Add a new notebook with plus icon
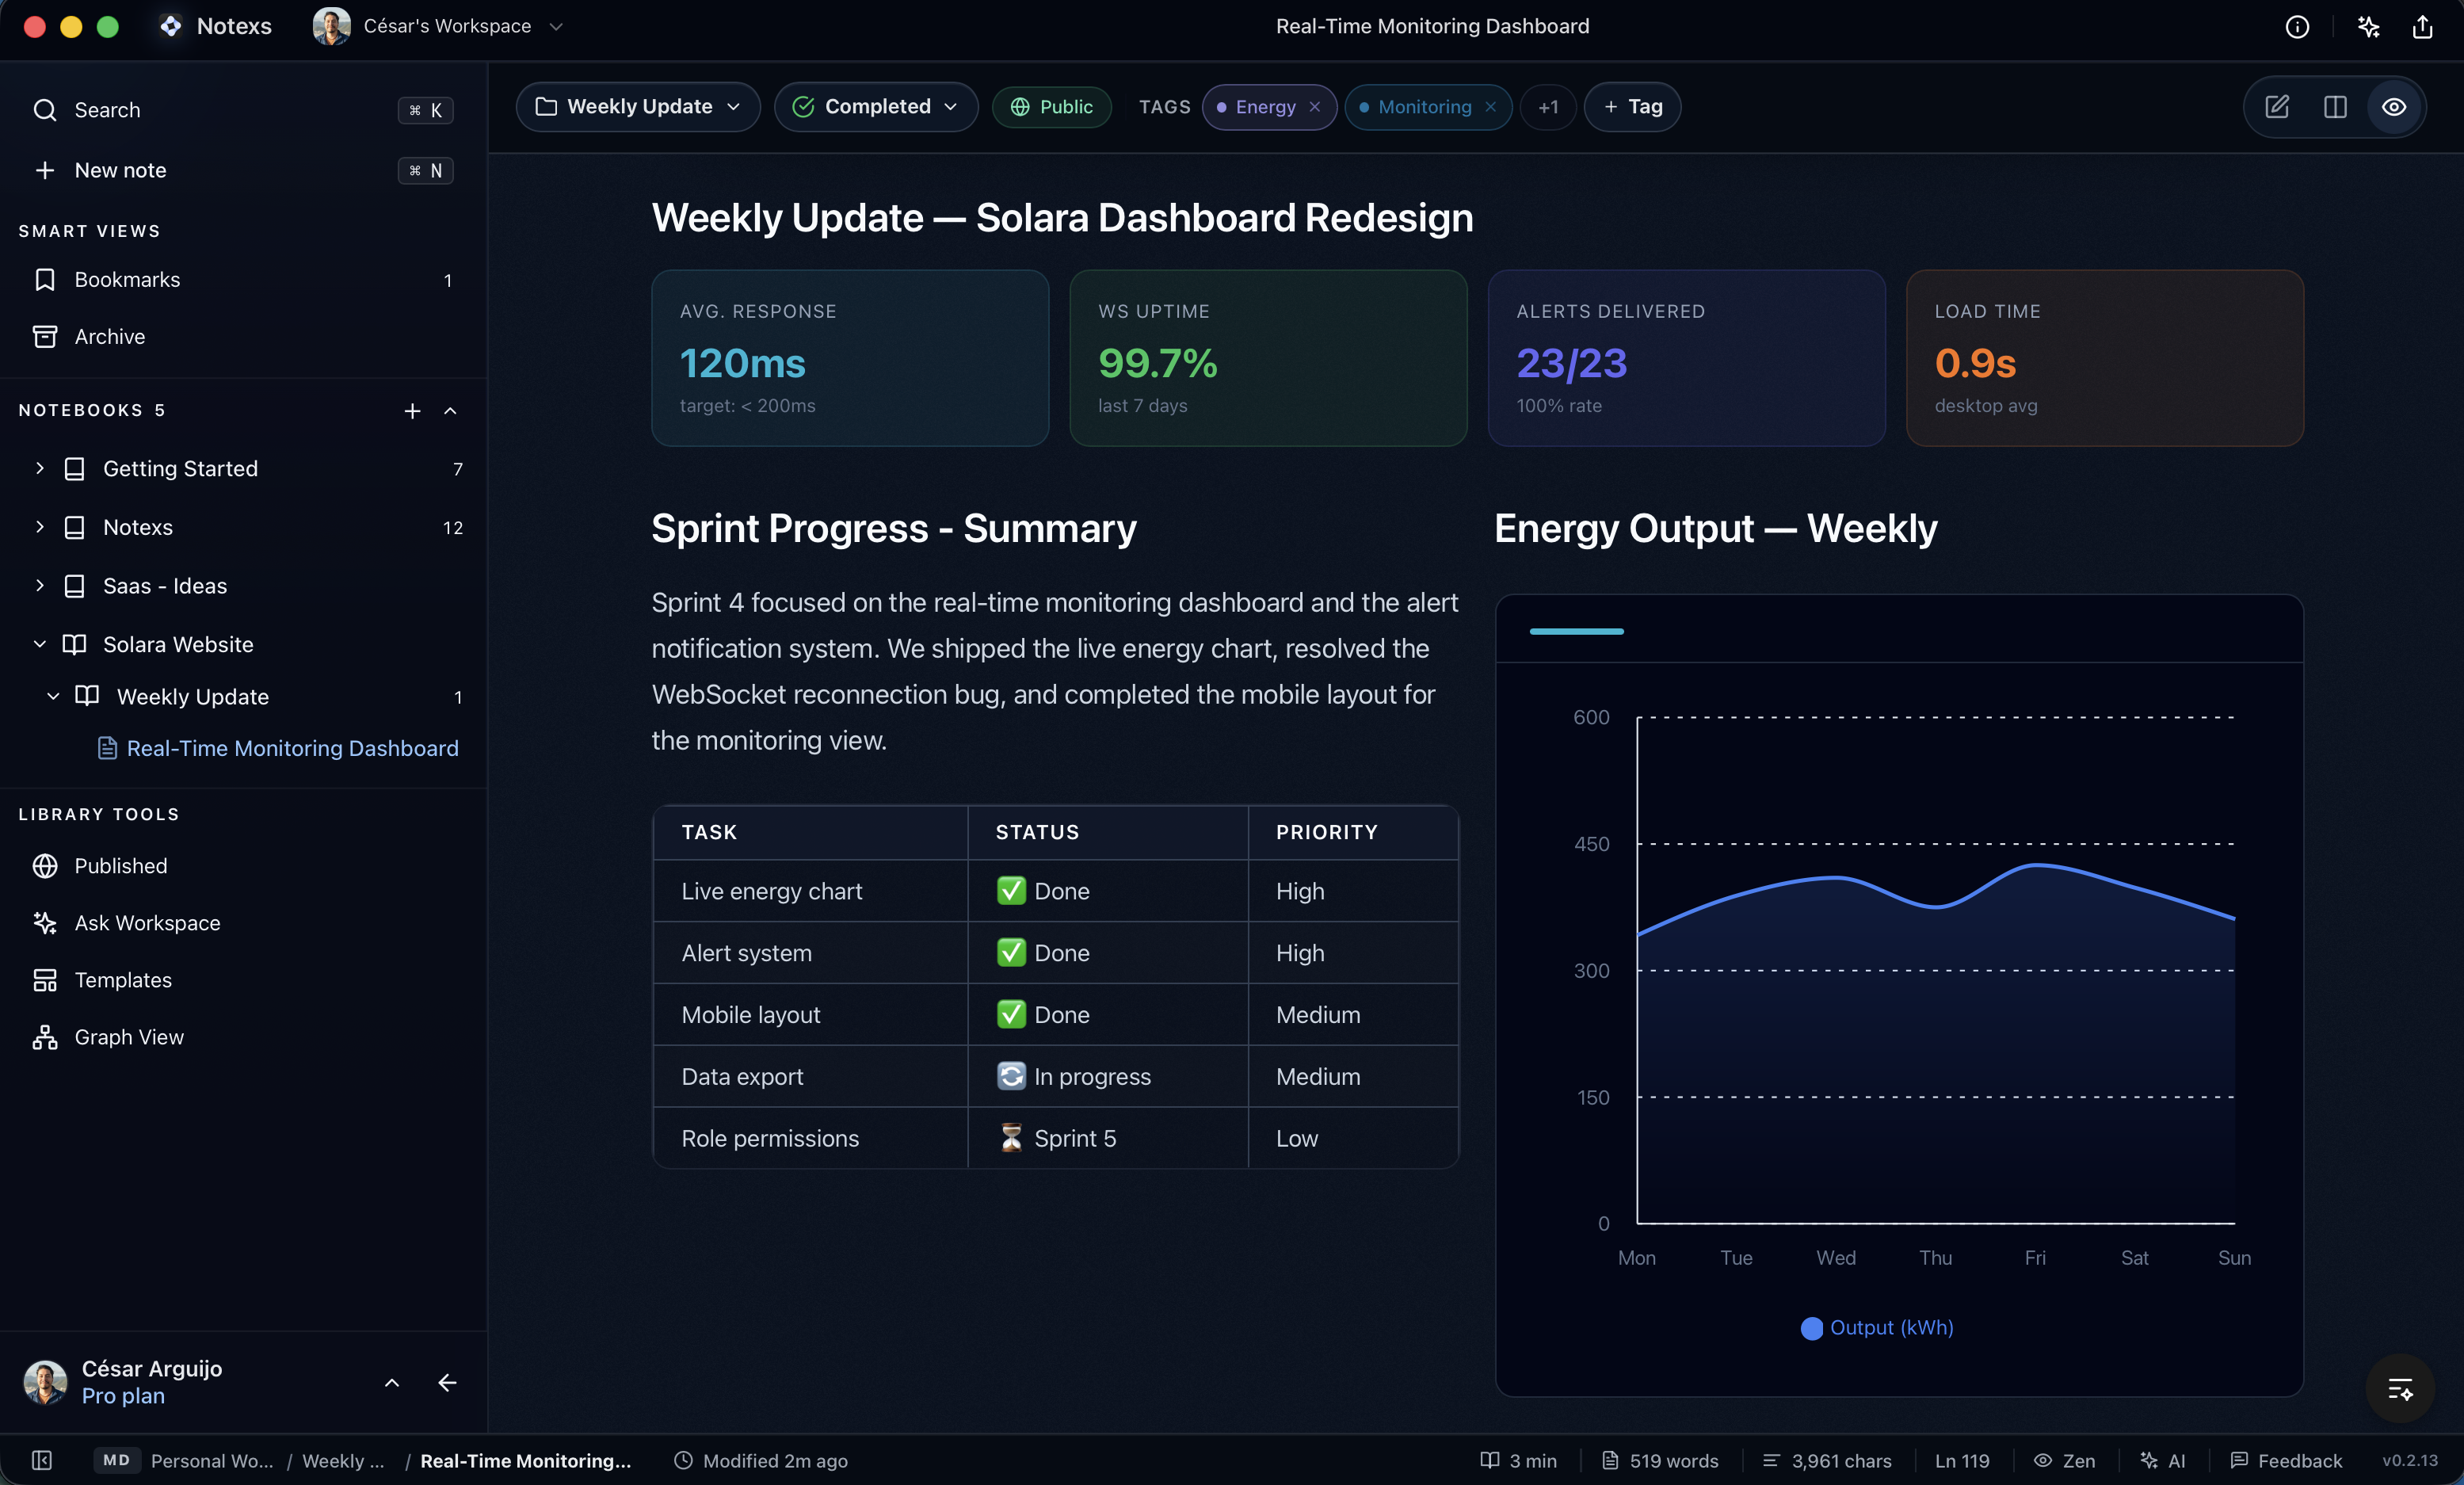 point(412,411)
